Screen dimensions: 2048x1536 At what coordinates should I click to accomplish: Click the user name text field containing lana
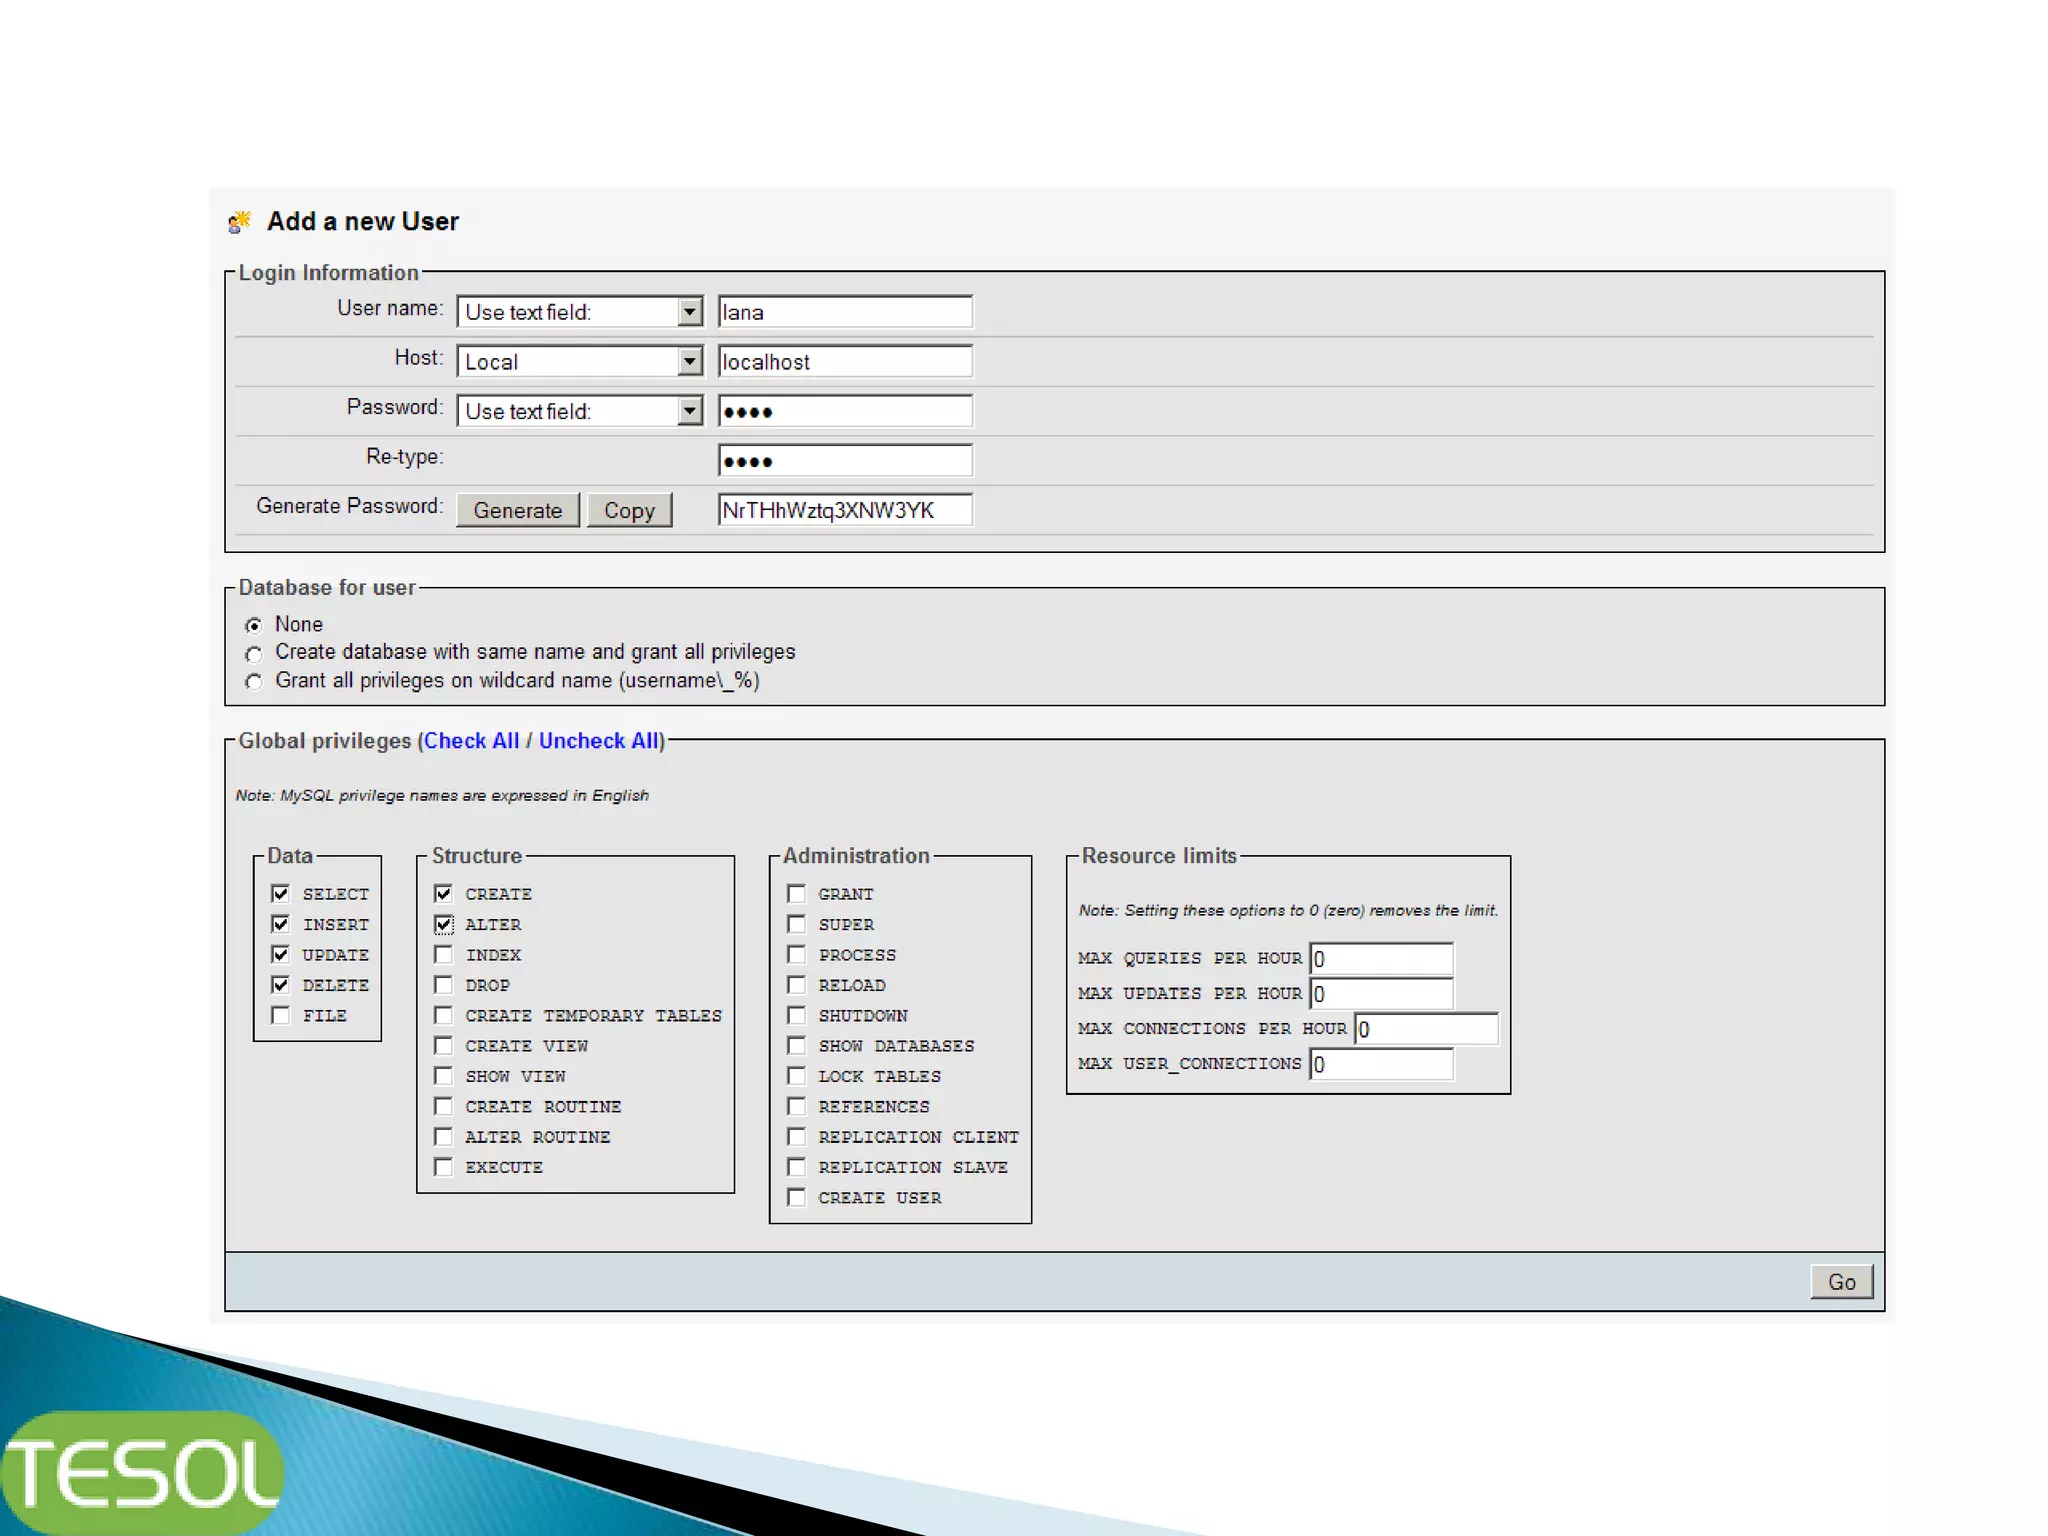click(x=845, y=312)
